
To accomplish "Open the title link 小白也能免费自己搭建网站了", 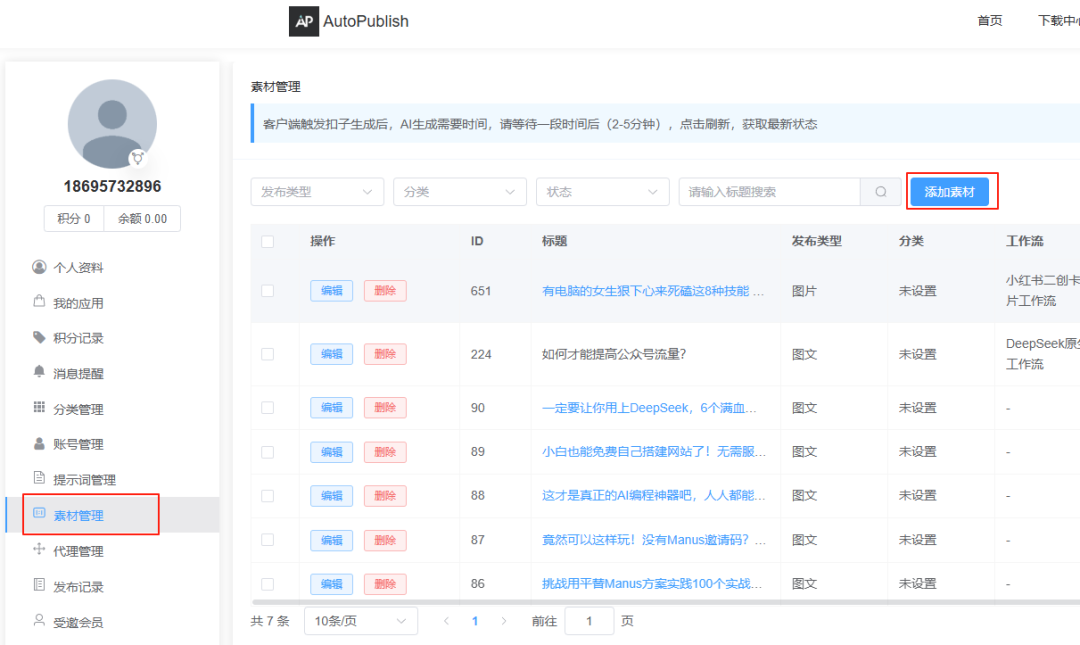I will tap(654, 451).
